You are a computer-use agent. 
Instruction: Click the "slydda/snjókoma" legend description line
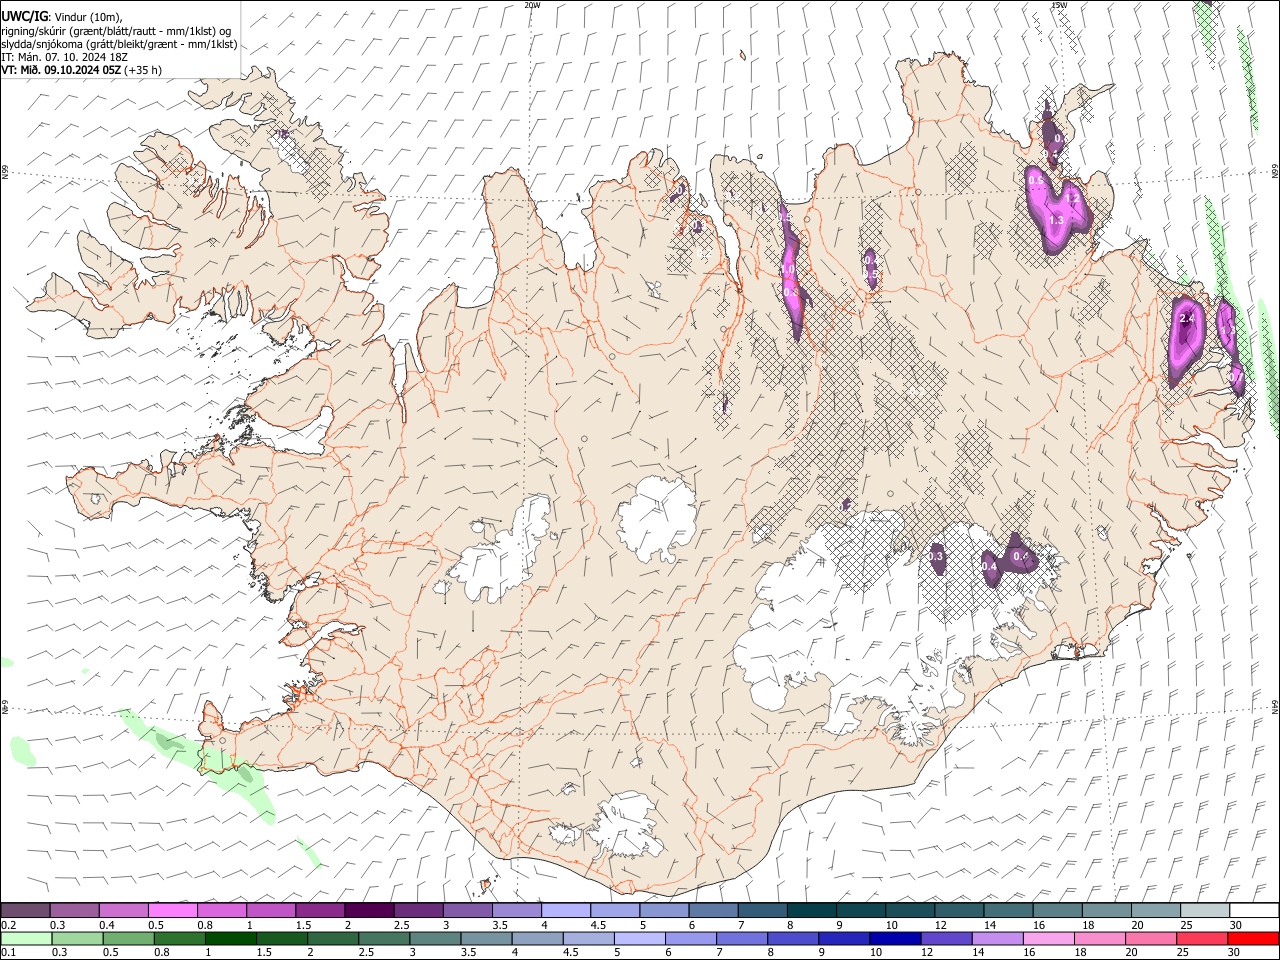(119, 44)
